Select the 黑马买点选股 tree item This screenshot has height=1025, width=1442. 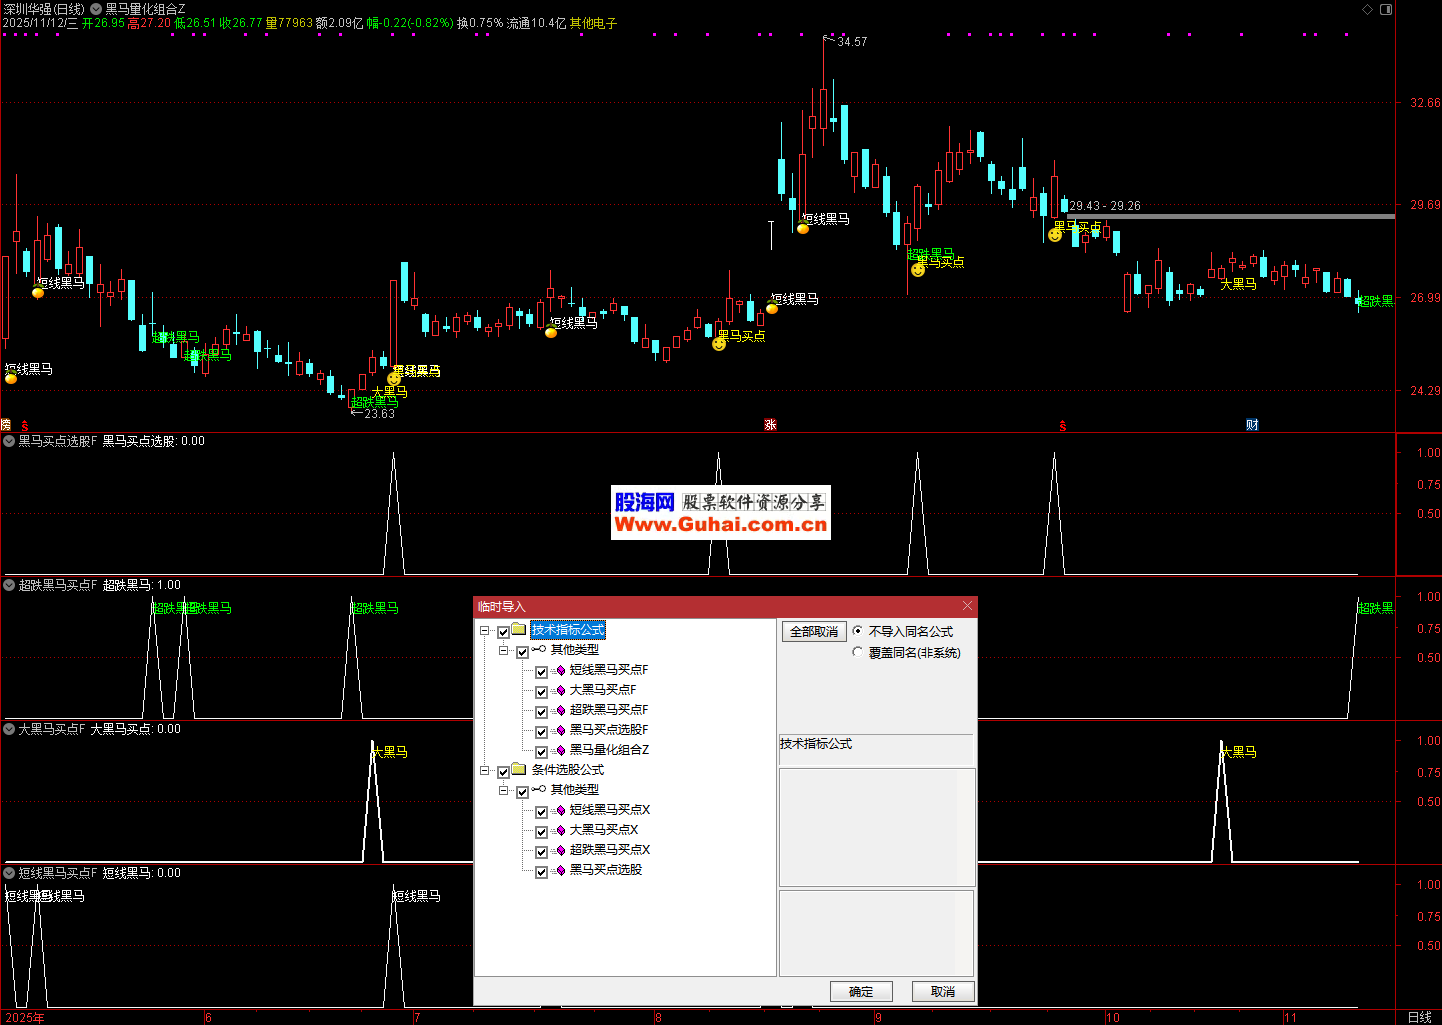pos(605,870)
